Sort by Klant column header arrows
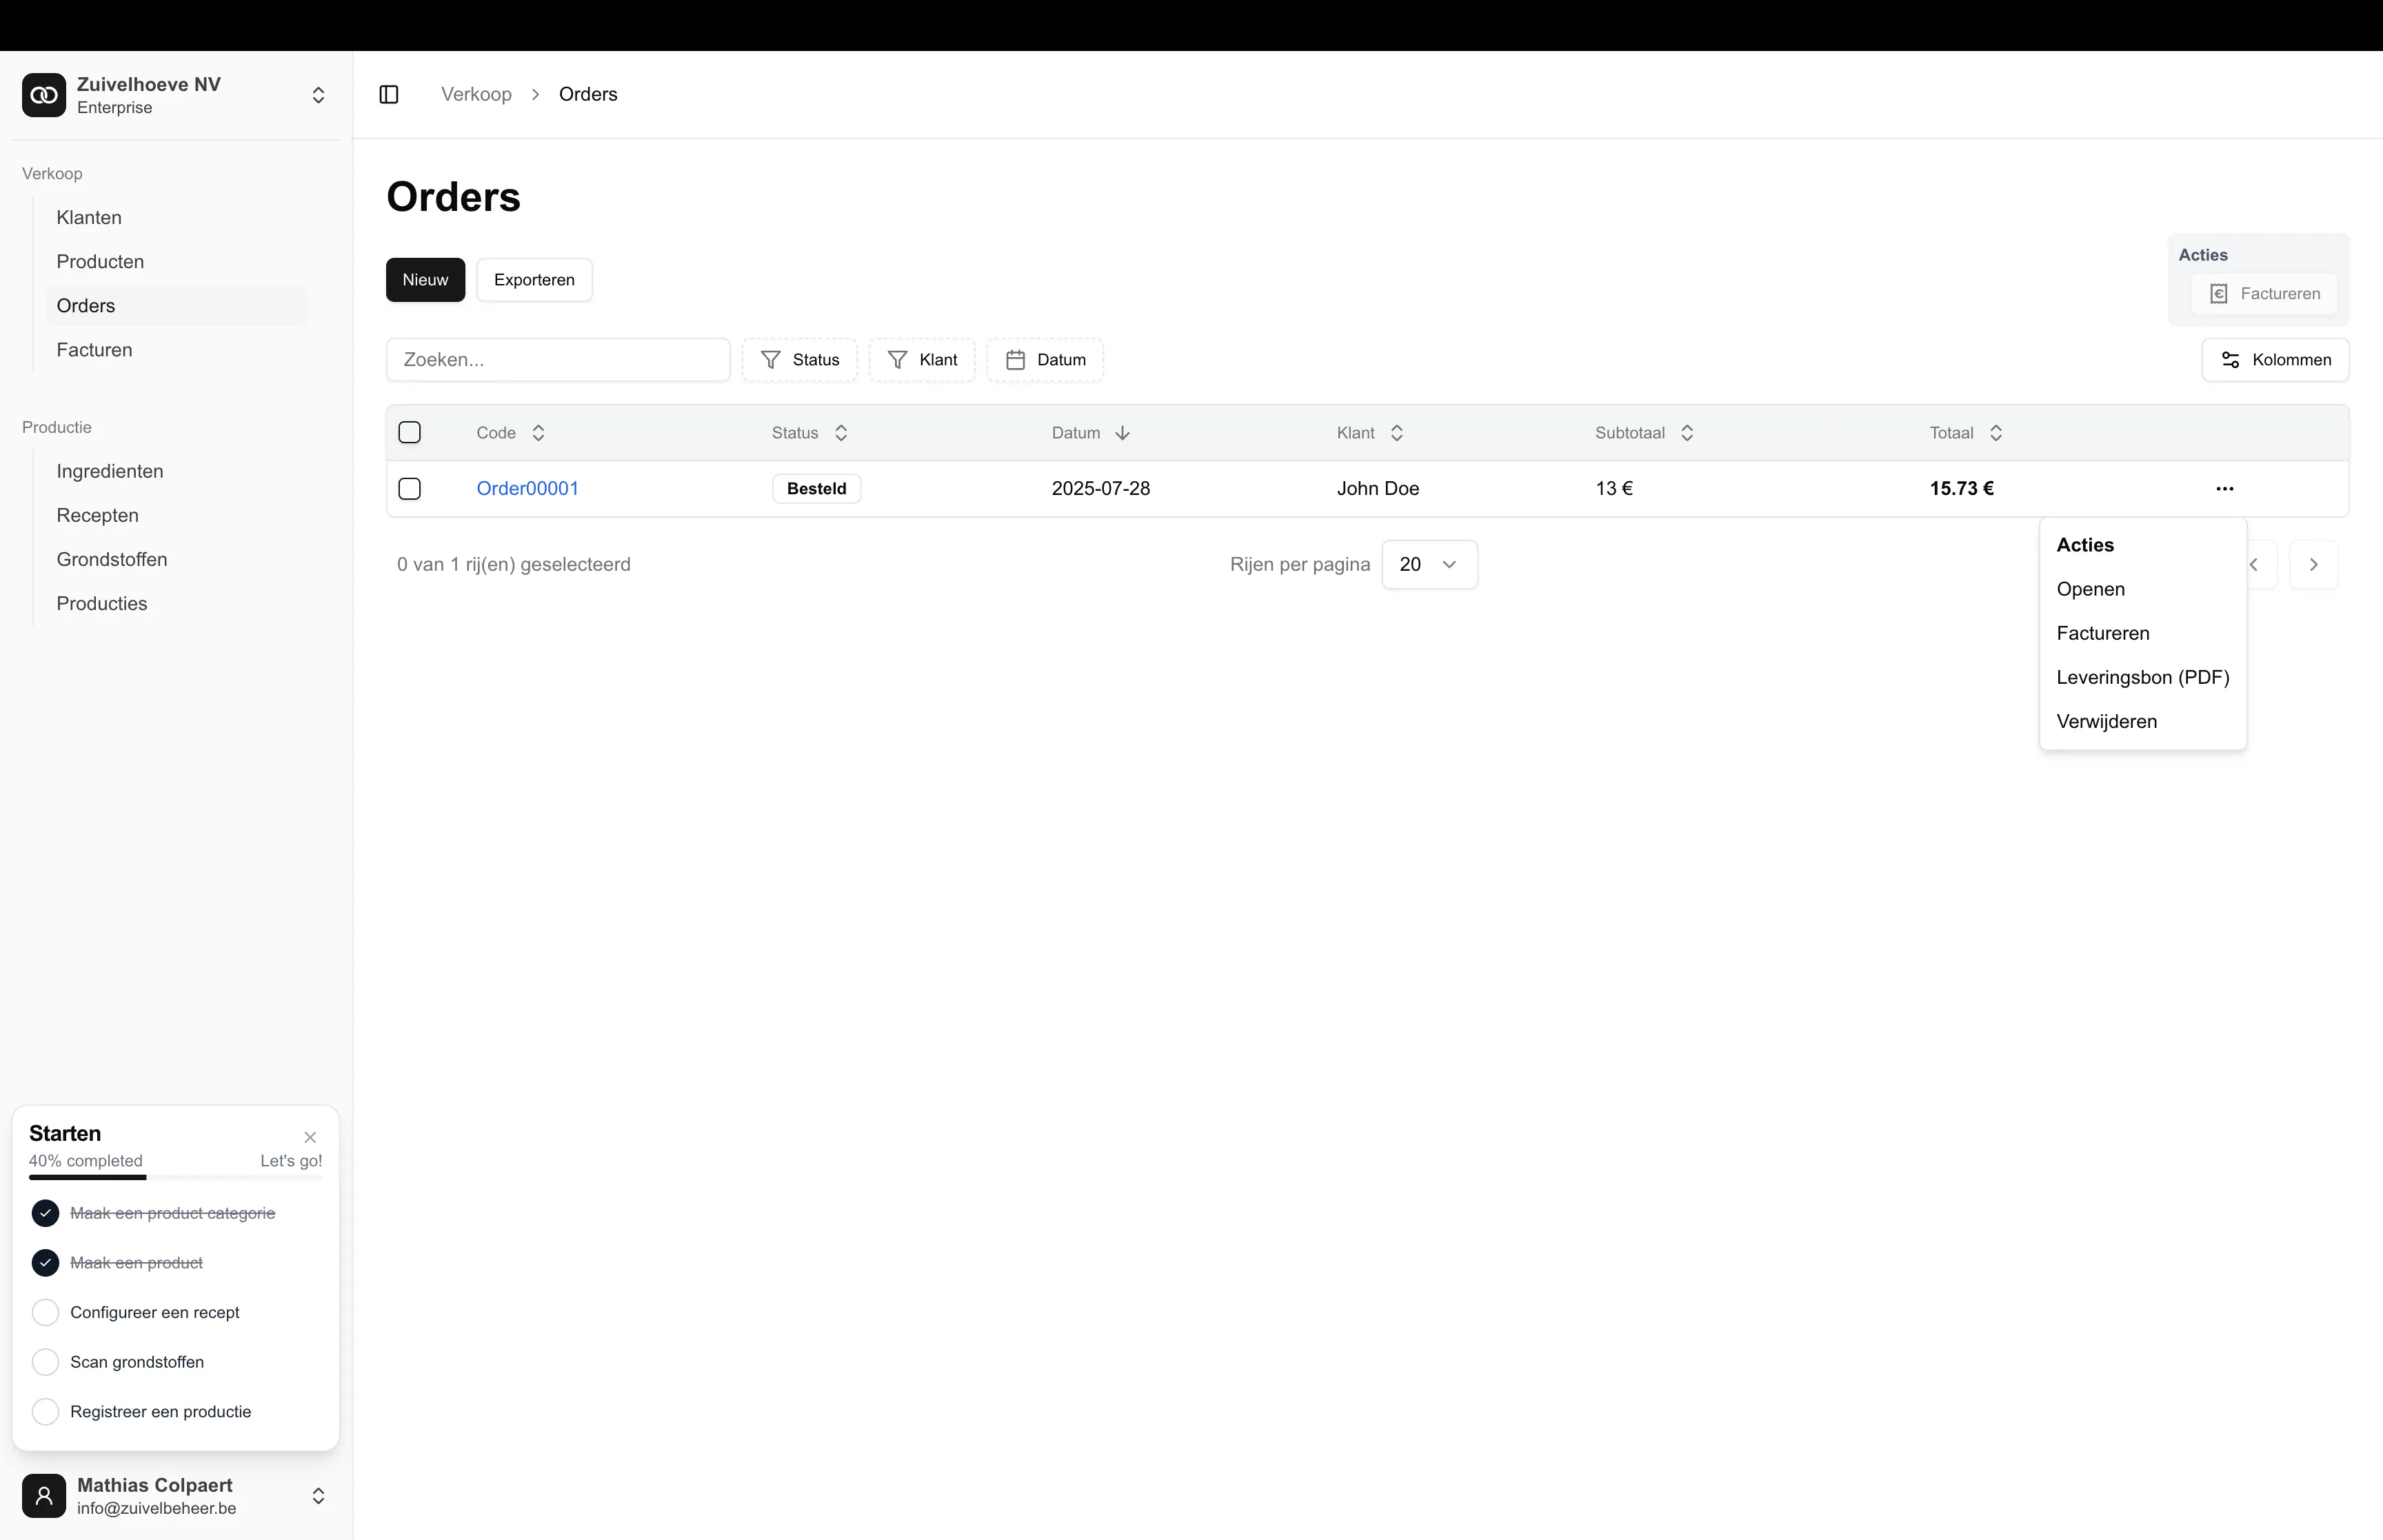Image resolution: width=2383 pixels, height=1540 pixels. [x=1397, y=433]
